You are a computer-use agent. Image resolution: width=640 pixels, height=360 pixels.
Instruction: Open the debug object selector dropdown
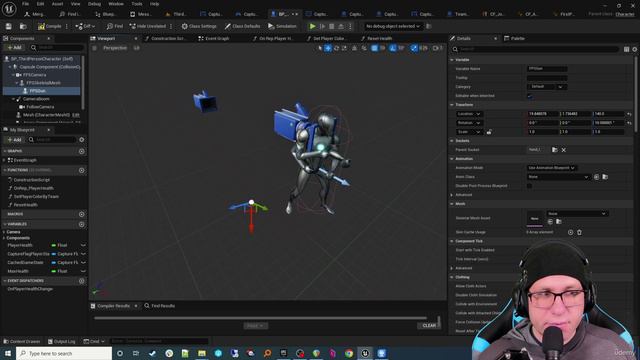pyautogui.click(x=392, y=26)
